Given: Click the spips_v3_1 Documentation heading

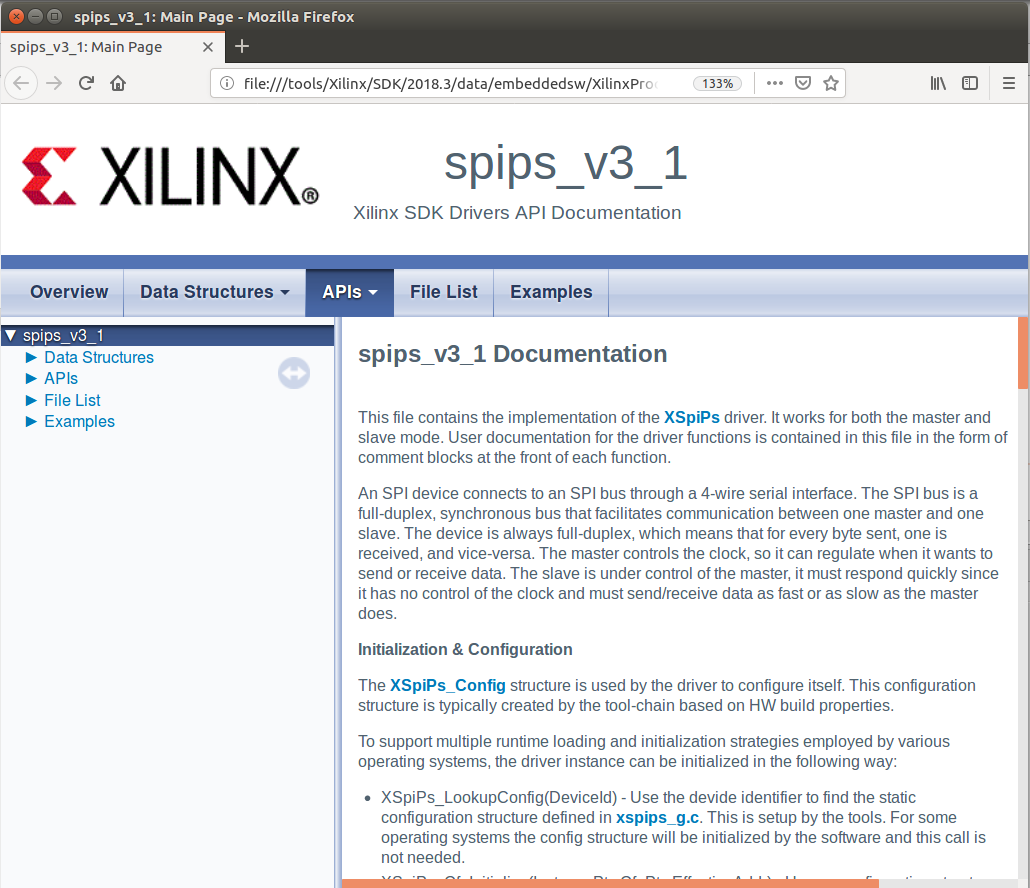Looking at the screenshot, I should tap(512, 354).
